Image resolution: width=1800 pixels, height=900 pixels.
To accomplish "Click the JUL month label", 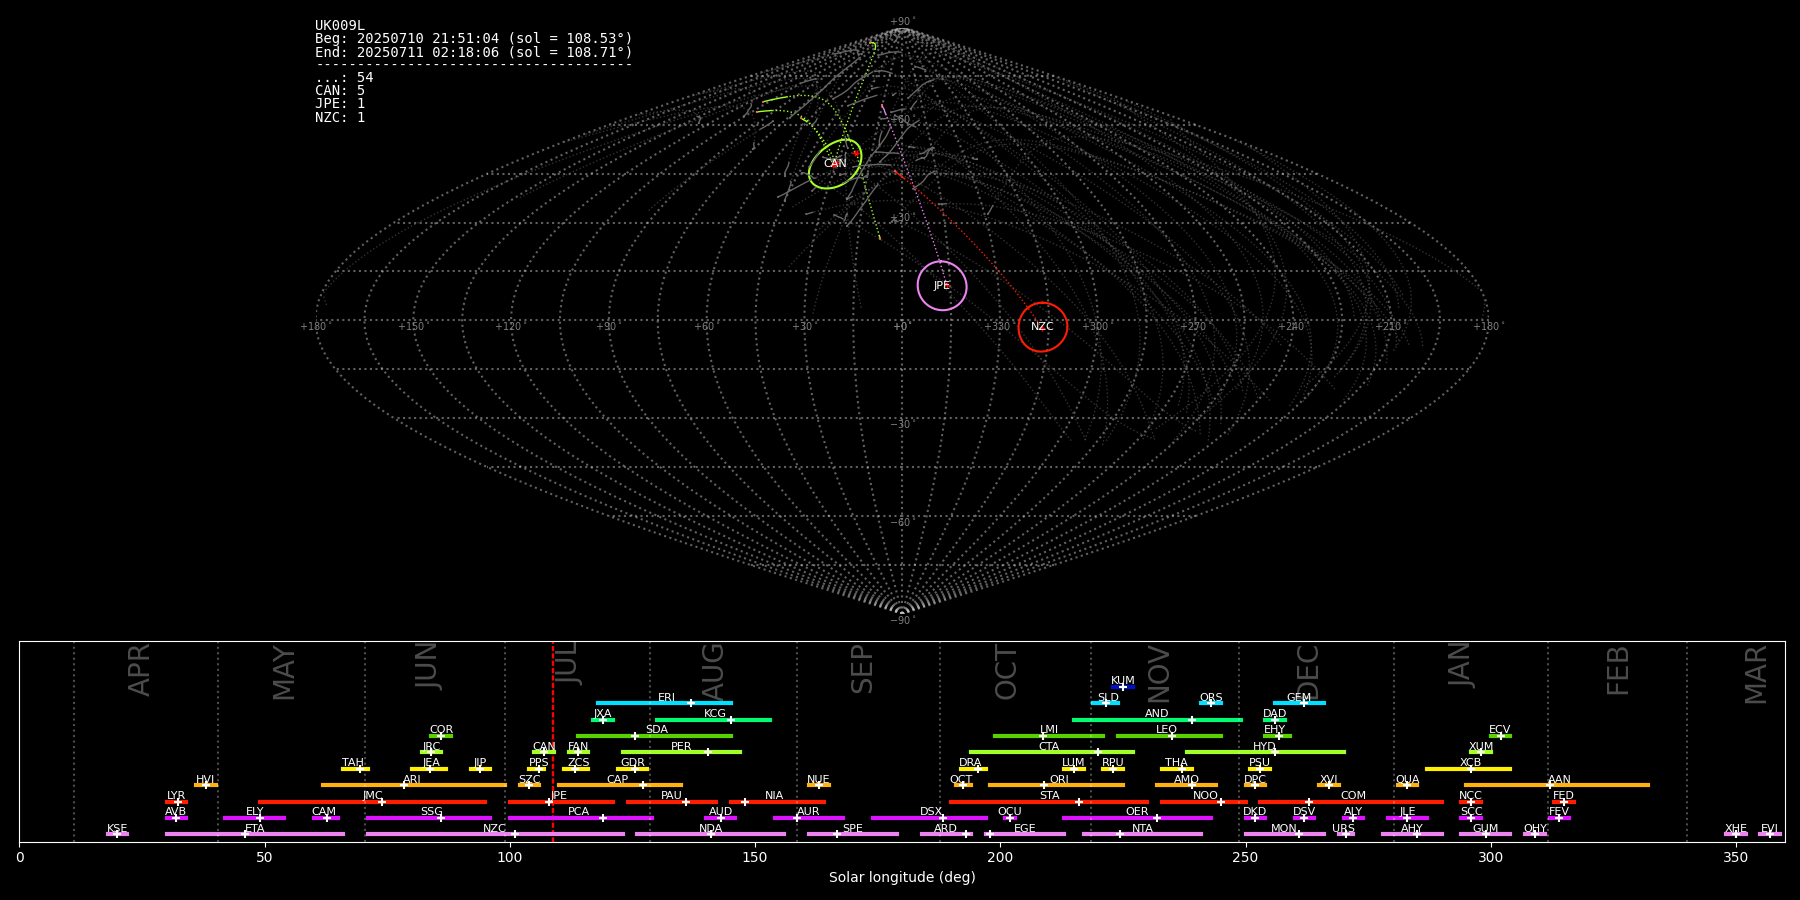I will tap(566, 663).
